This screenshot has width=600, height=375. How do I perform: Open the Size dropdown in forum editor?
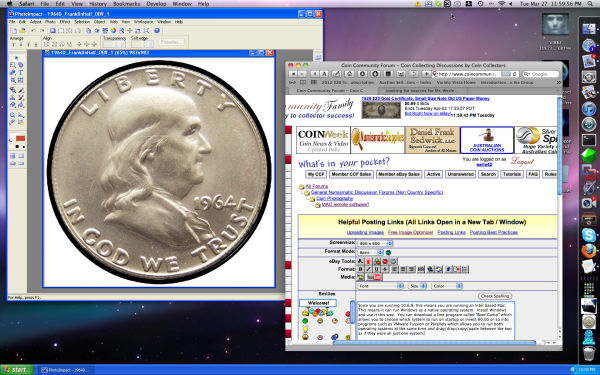click(417, 286)
